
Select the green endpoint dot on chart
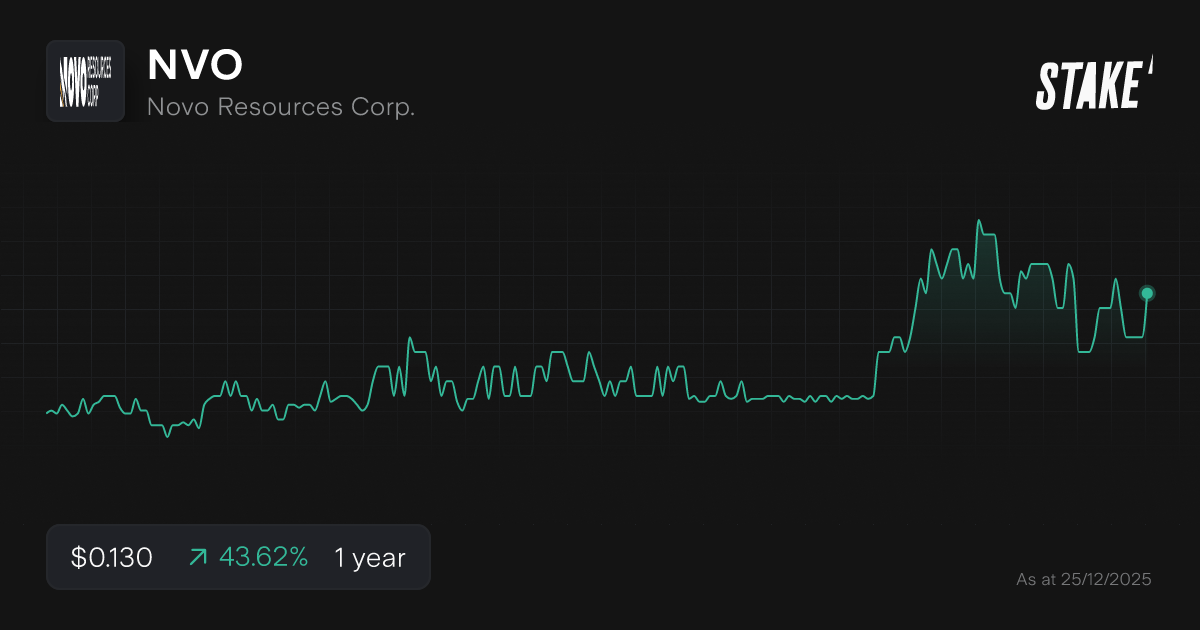[1146, 293]
